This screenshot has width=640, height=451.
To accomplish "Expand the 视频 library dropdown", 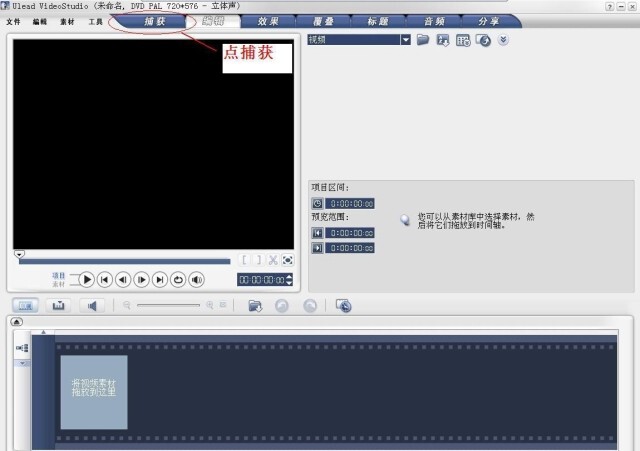I will tap(405, 40).
